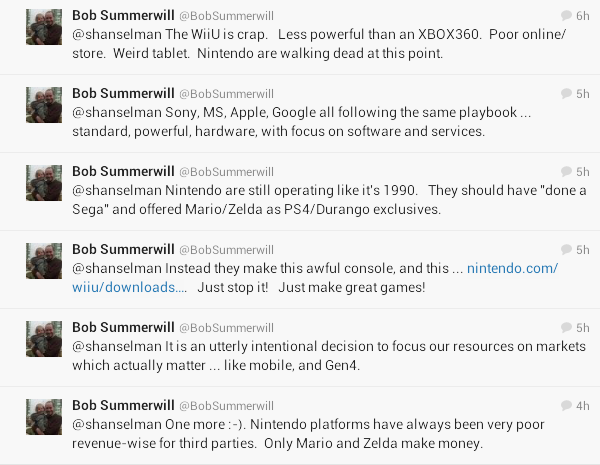The image size is (600, 465).
Task: Click the speech bubble icon on the Sony, MS, Apple tweet
Action: point(568,94)
